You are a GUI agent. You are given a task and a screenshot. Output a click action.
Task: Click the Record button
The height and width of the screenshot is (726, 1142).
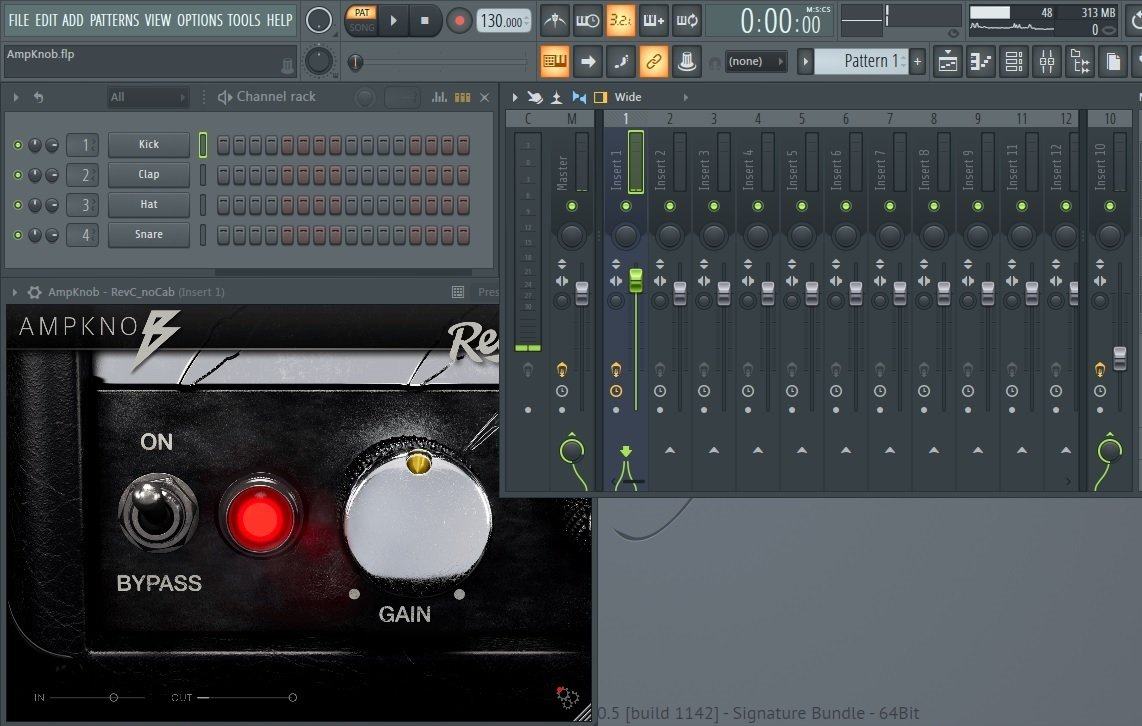459,21
